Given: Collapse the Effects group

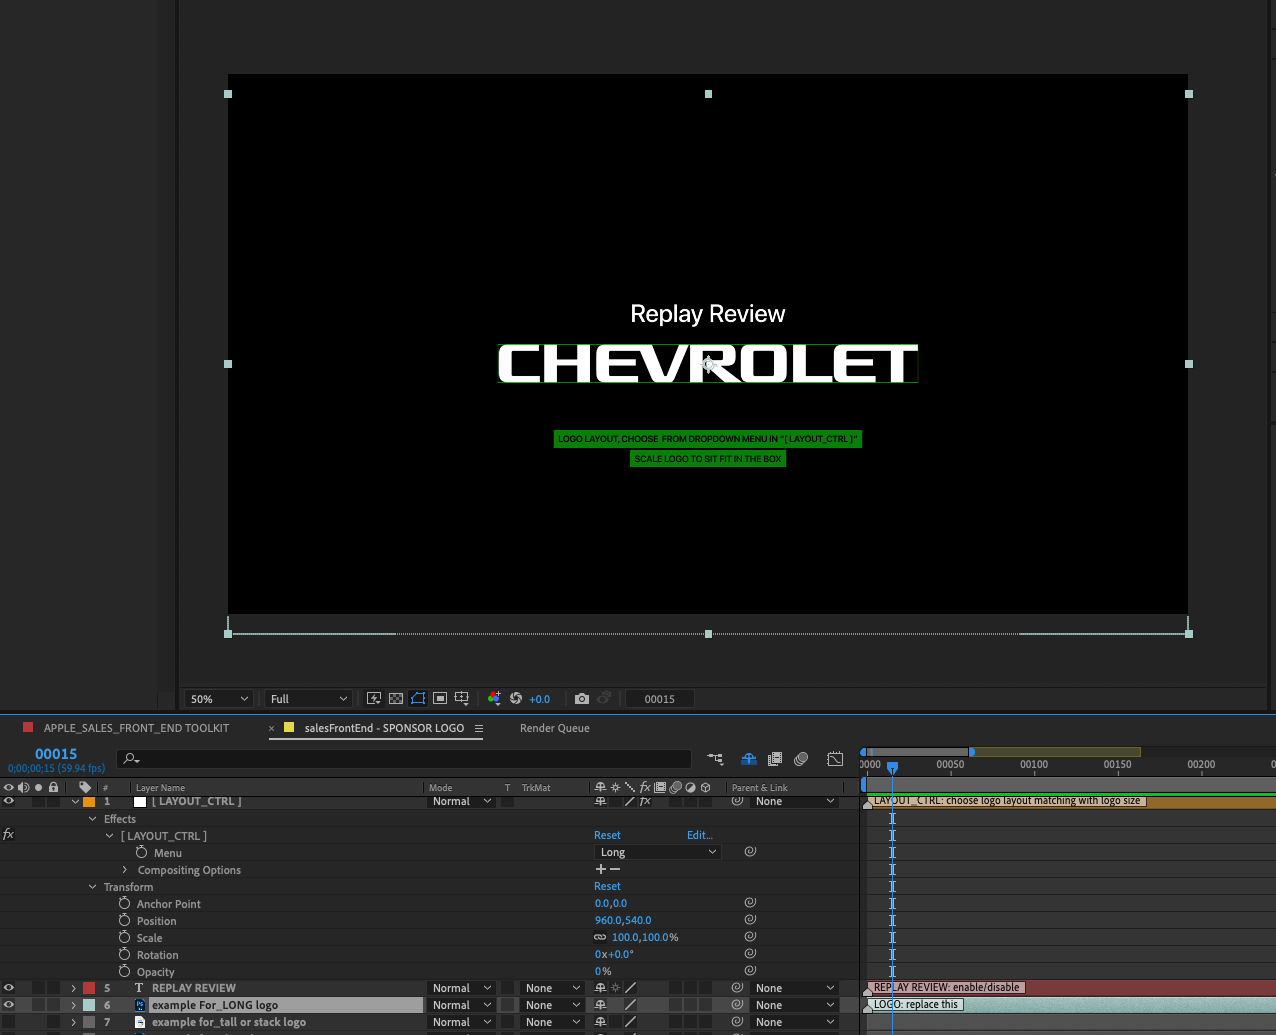Looking at the screenshot, I should pos(93,819).
